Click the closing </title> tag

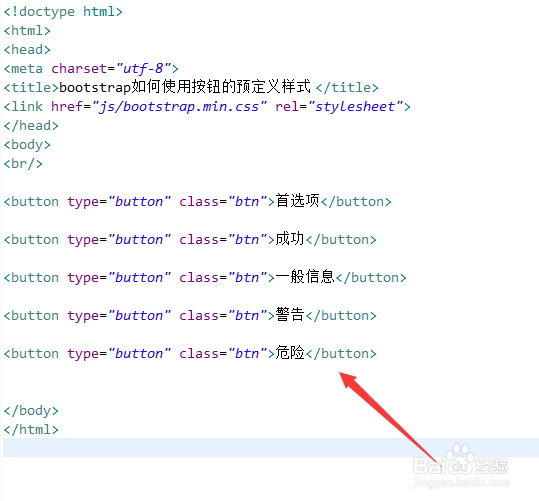347,88
